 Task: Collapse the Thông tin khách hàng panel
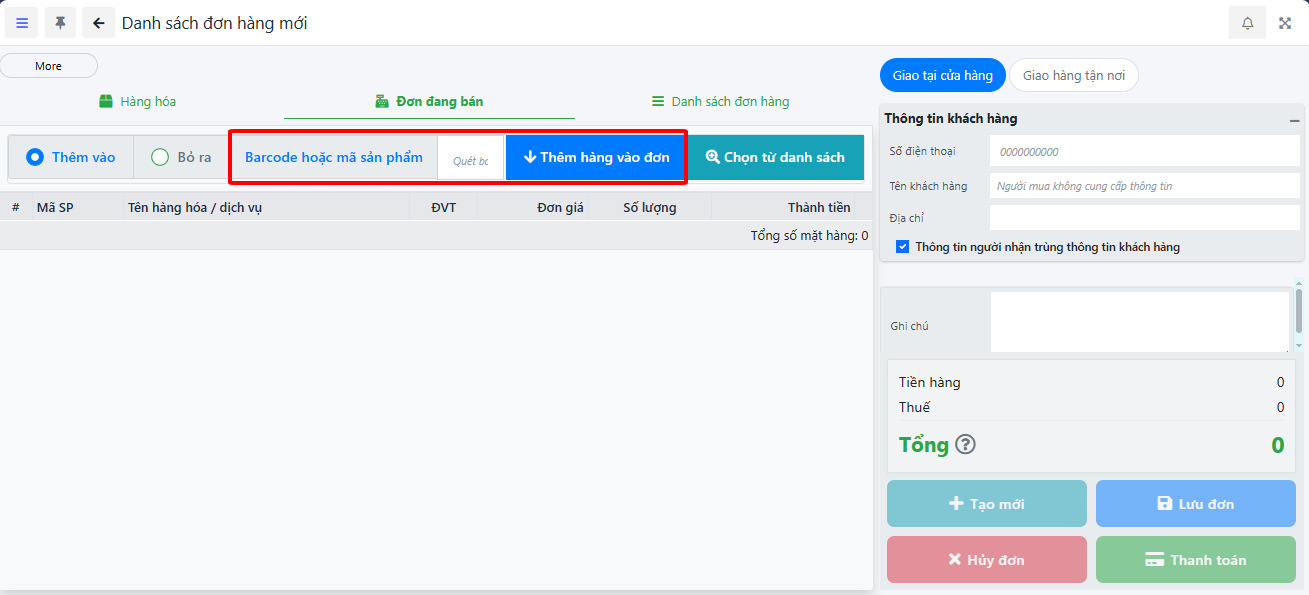1294,120
